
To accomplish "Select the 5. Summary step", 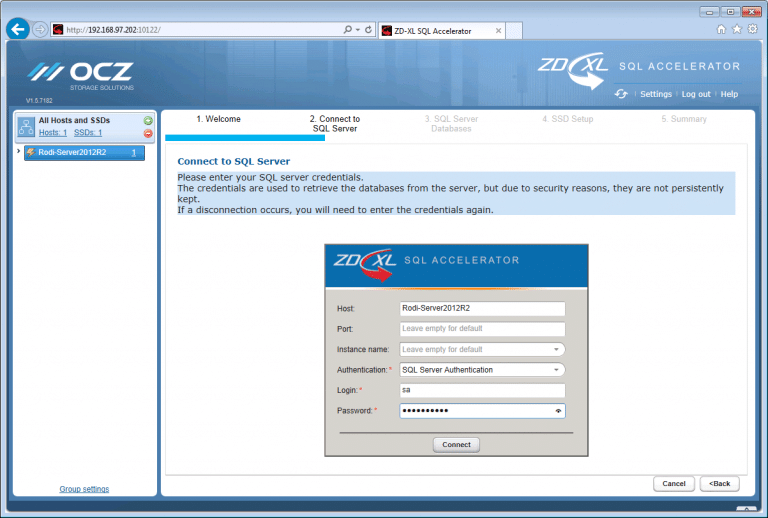I will click(684, 119).
